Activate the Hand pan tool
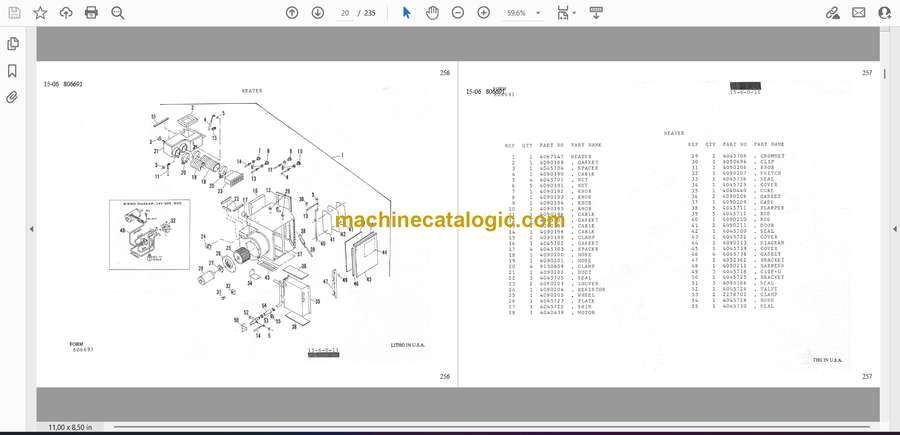This screenshot has height=435, width=900. (432, 13)
